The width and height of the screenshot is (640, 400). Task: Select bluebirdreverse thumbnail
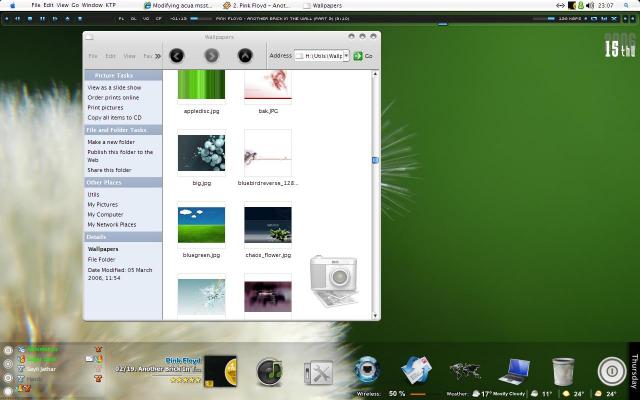point(268,153)
